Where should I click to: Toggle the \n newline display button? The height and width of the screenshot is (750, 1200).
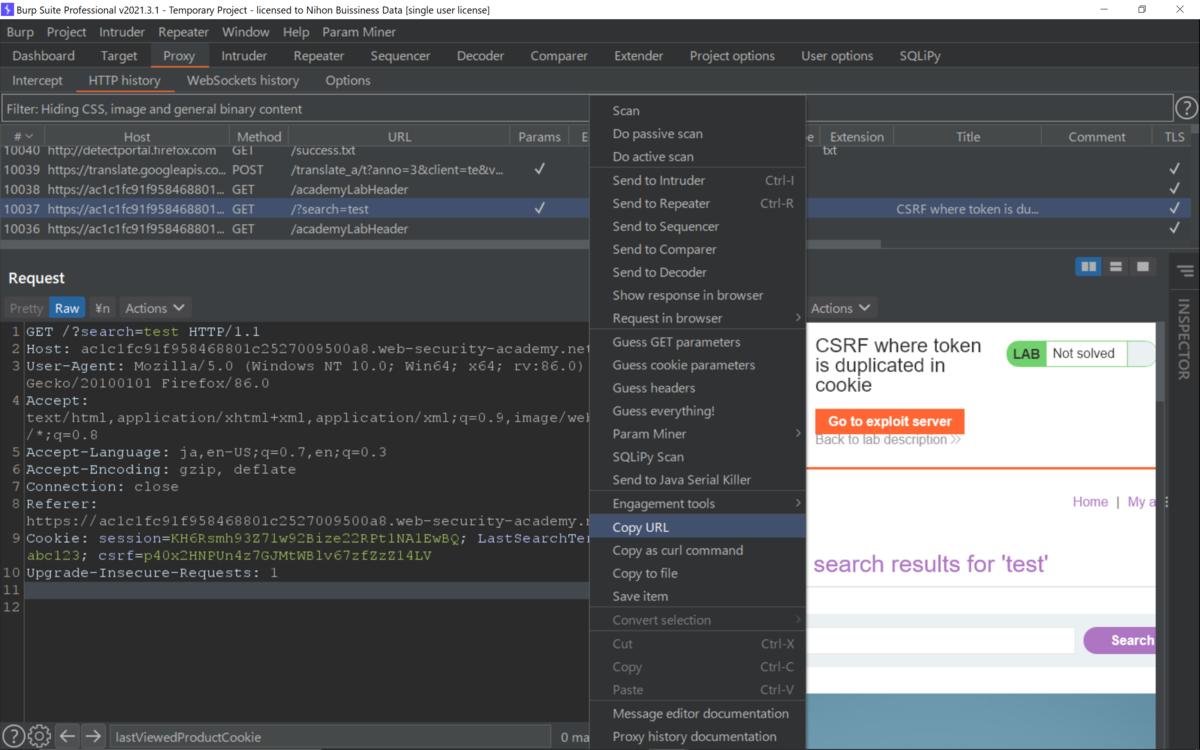coord(102,308)
